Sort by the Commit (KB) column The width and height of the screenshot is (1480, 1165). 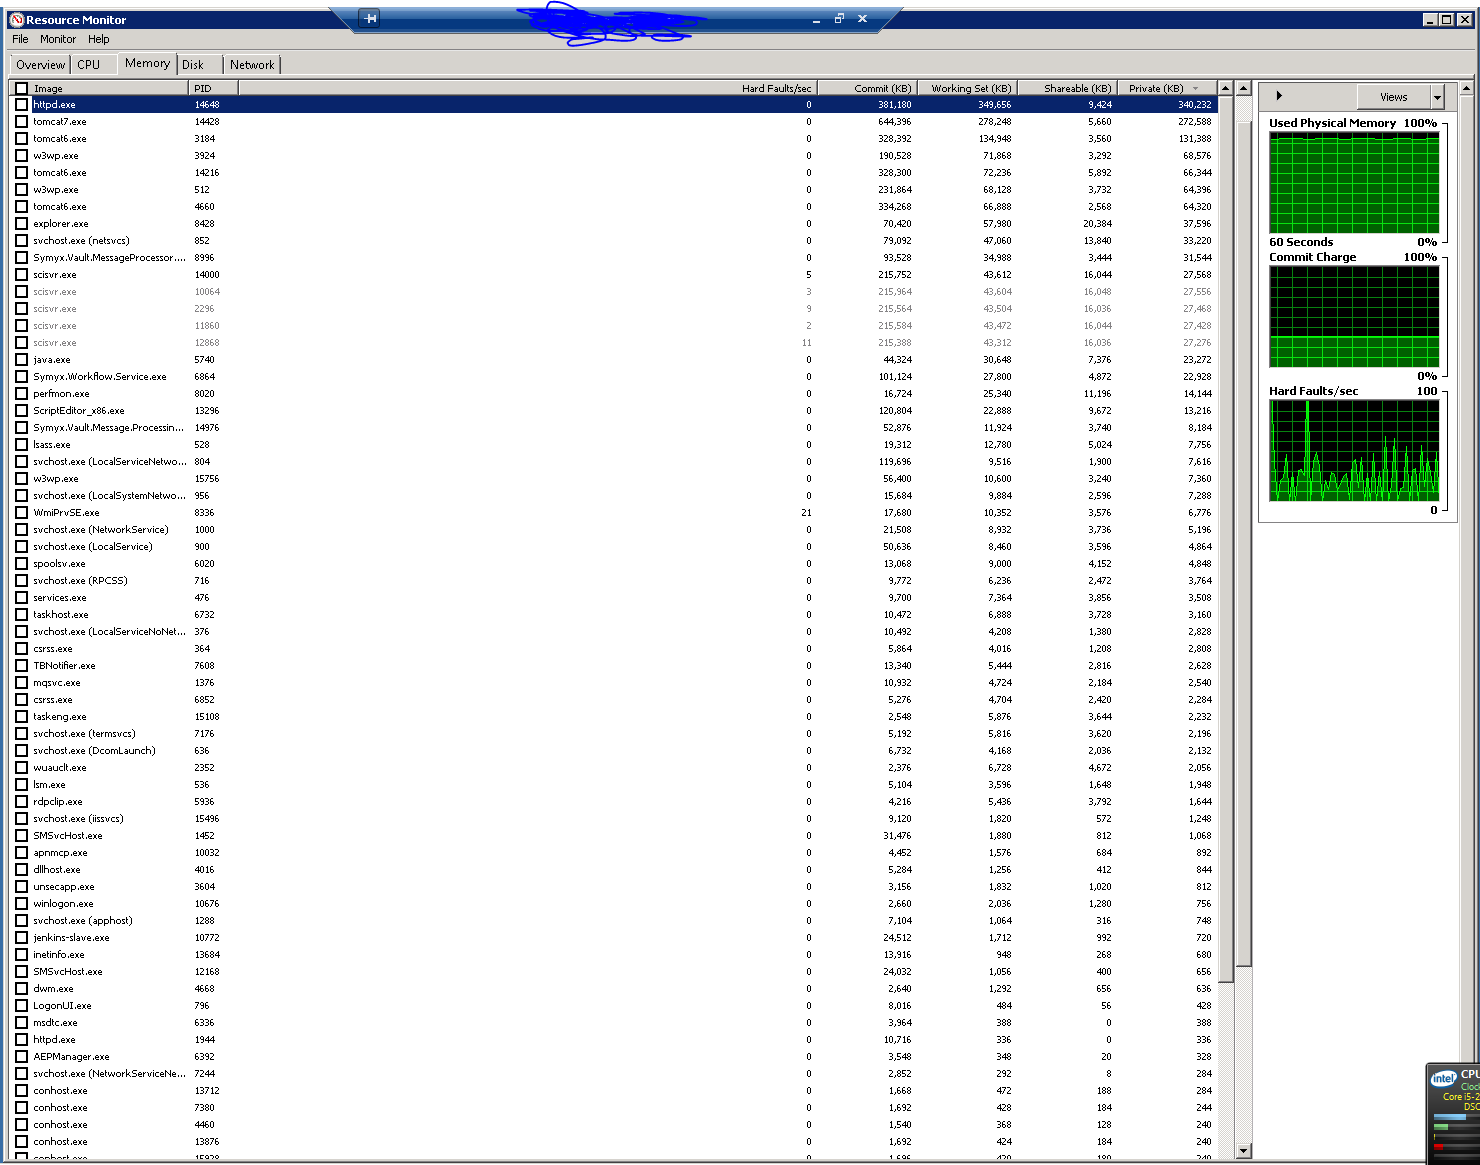point(867,88)
